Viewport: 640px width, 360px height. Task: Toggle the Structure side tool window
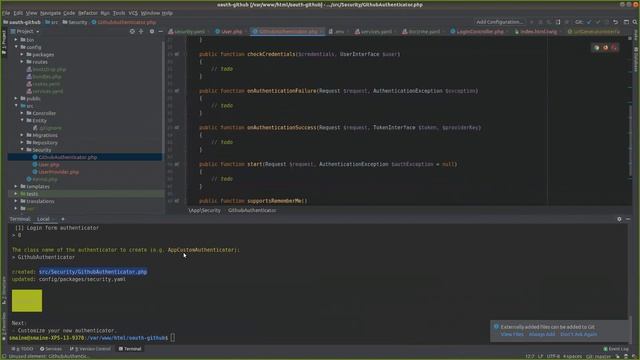(4, 291)
